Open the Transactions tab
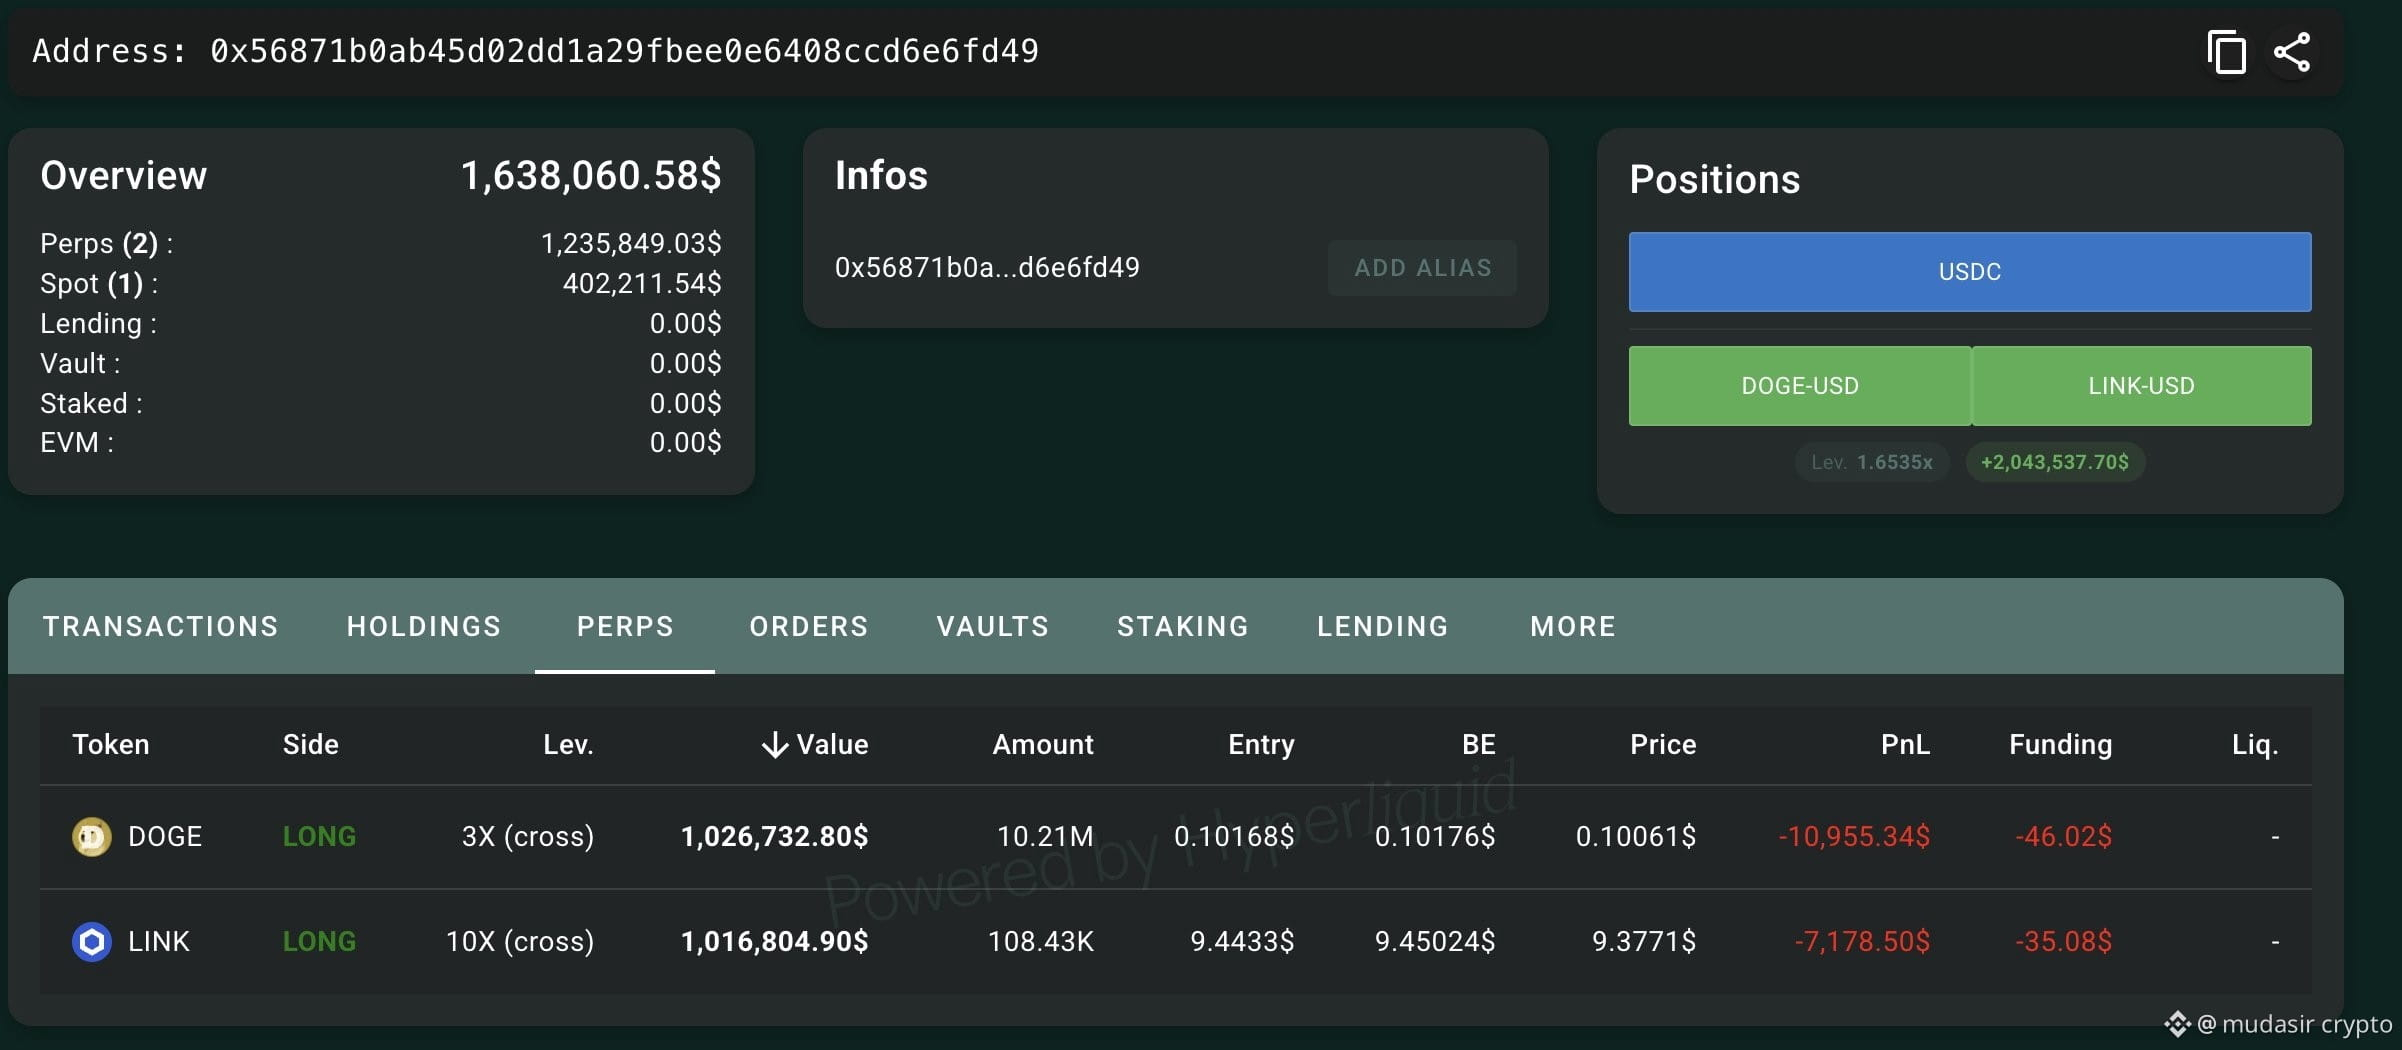The width and height of the screenshot is (2402, 1050). click(x=160, y=626)
